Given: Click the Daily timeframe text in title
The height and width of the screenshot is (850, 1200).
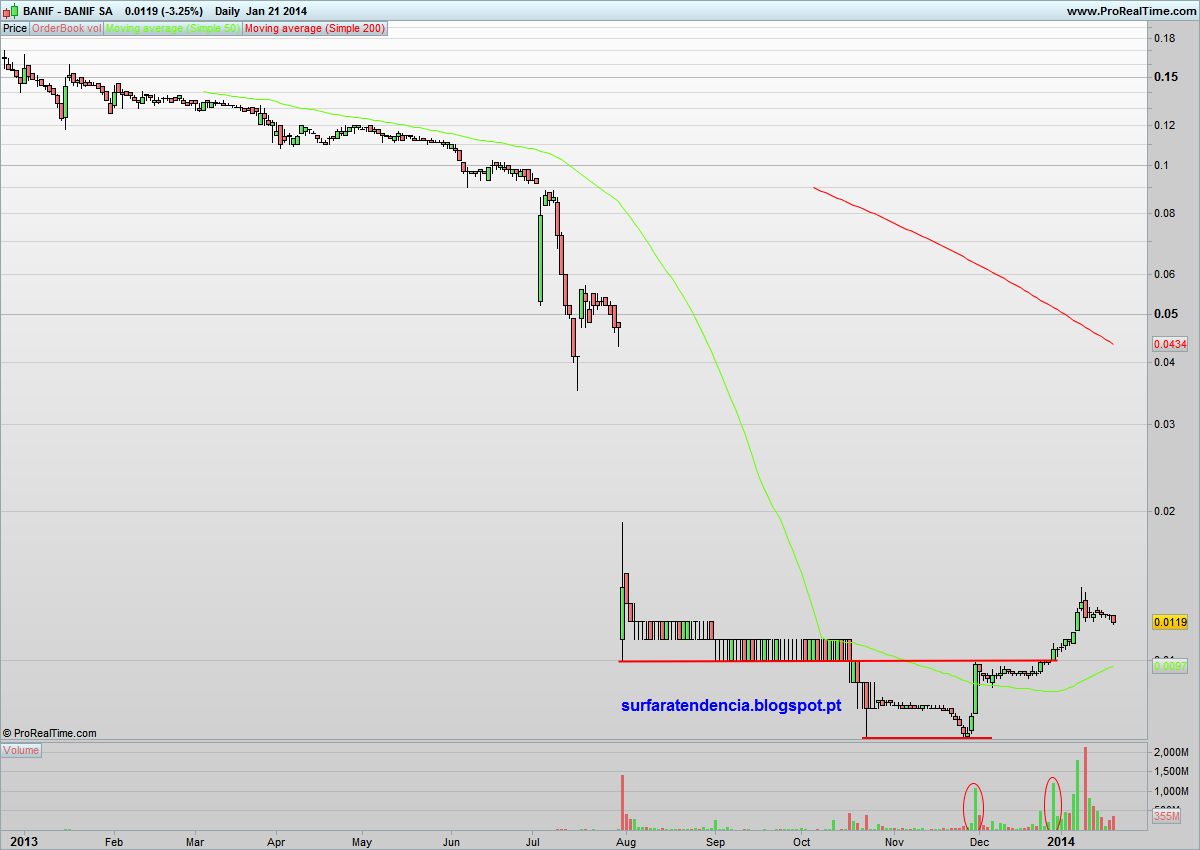Looking at the screenshot, I should point(234,11).
